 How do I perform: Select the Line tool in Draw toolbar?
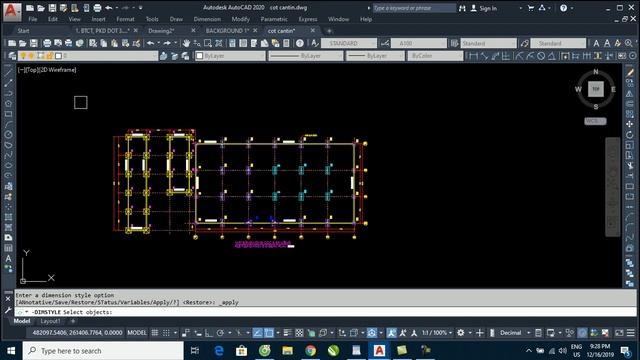tap(8, 73)
